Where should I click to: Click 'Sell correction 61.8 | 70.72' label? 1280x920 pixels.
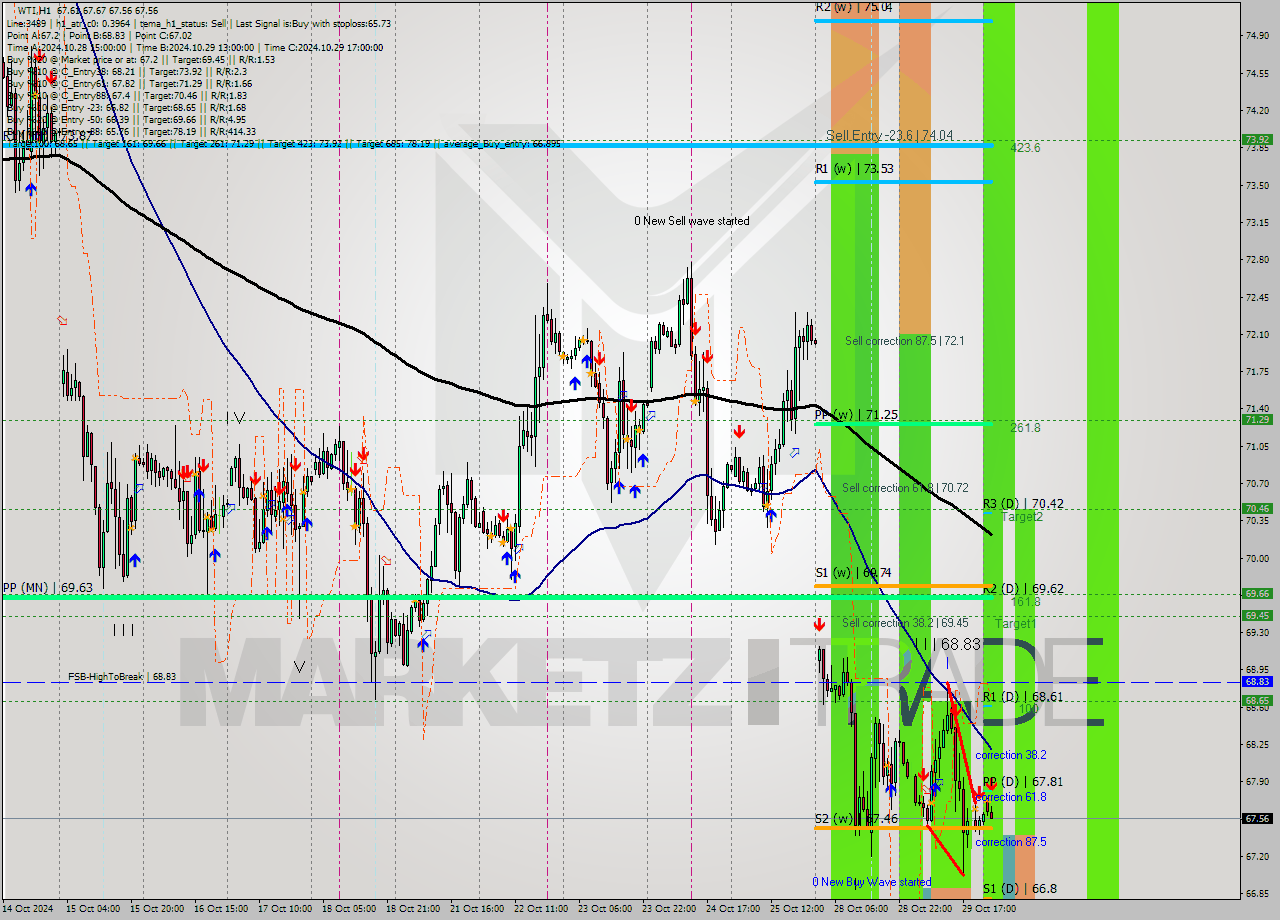tap(905, 488)
